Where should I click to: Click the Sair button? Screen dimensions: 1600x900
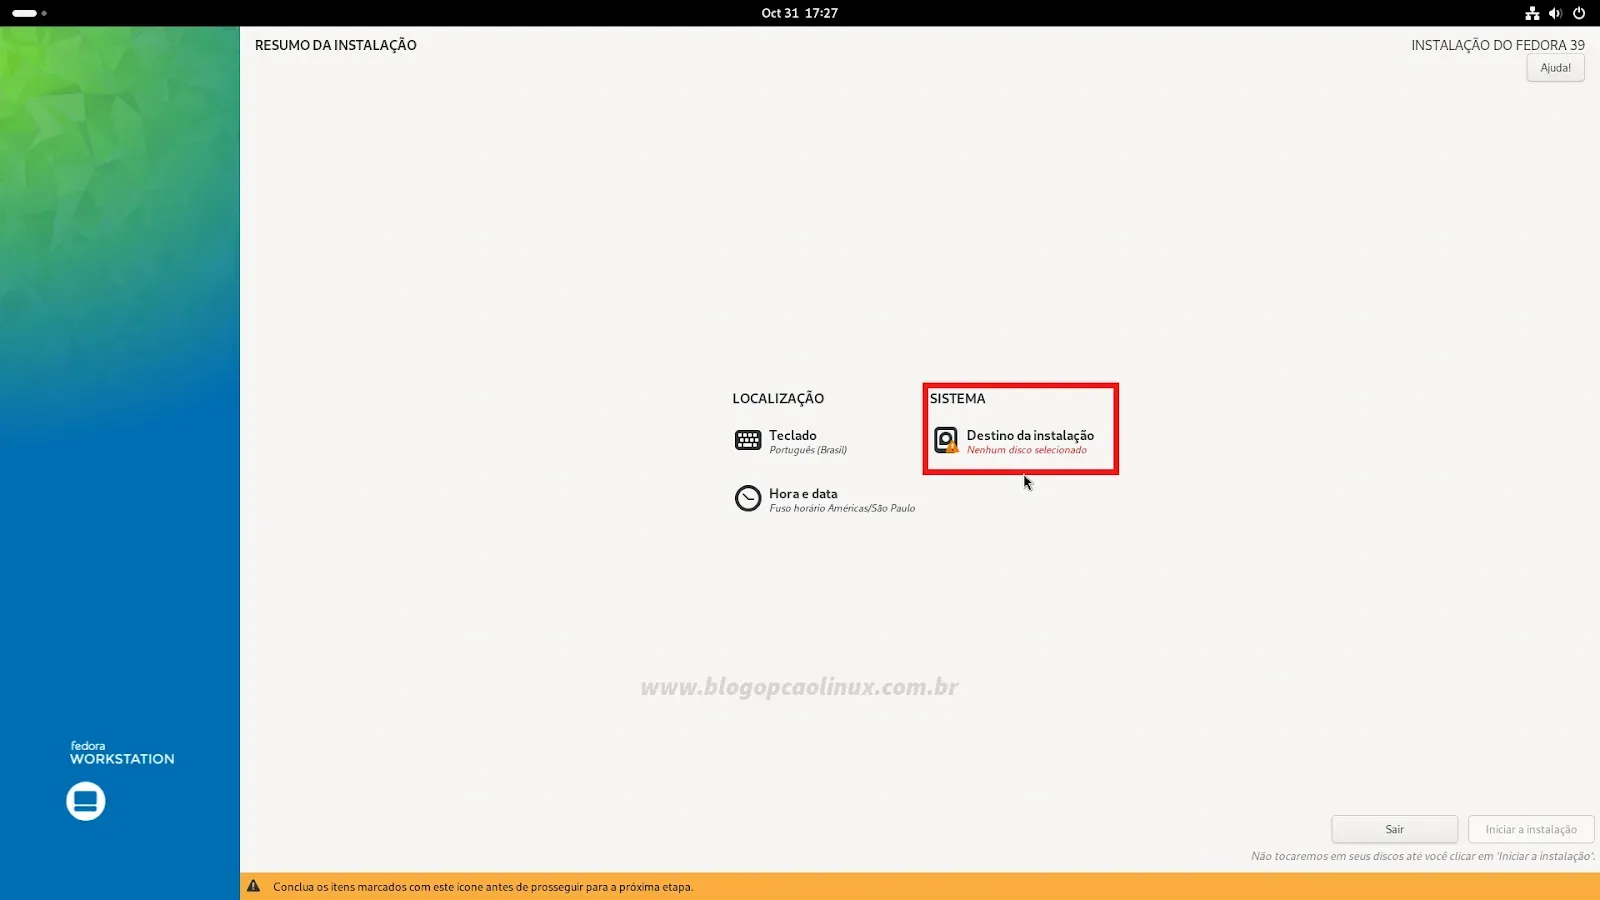click(1394, 829)
